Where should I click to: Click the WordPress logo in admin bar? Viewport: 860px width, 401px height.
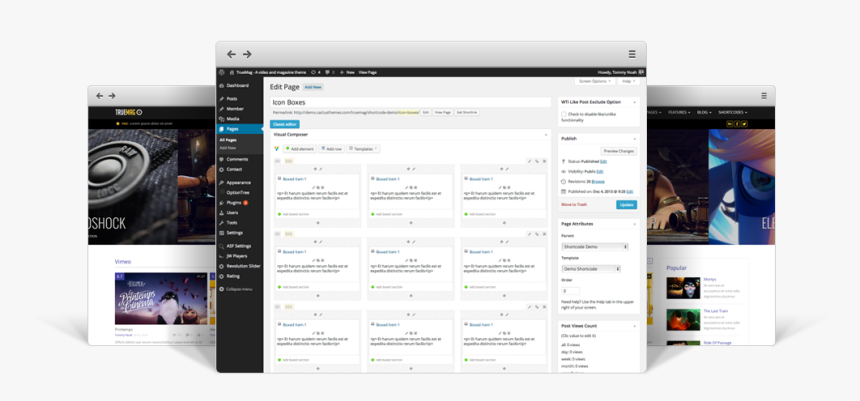pos(222,72)
